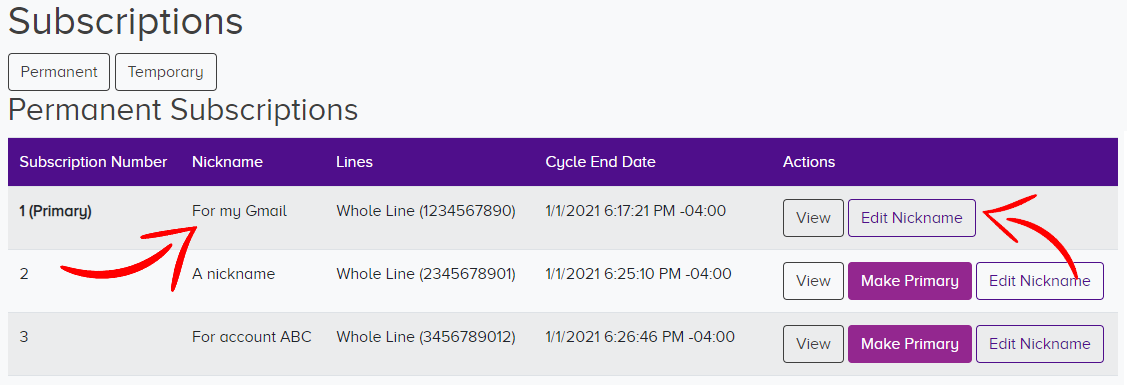View subscription number 2
Screen dimensions: 1127x385
[x=813, y=281]
